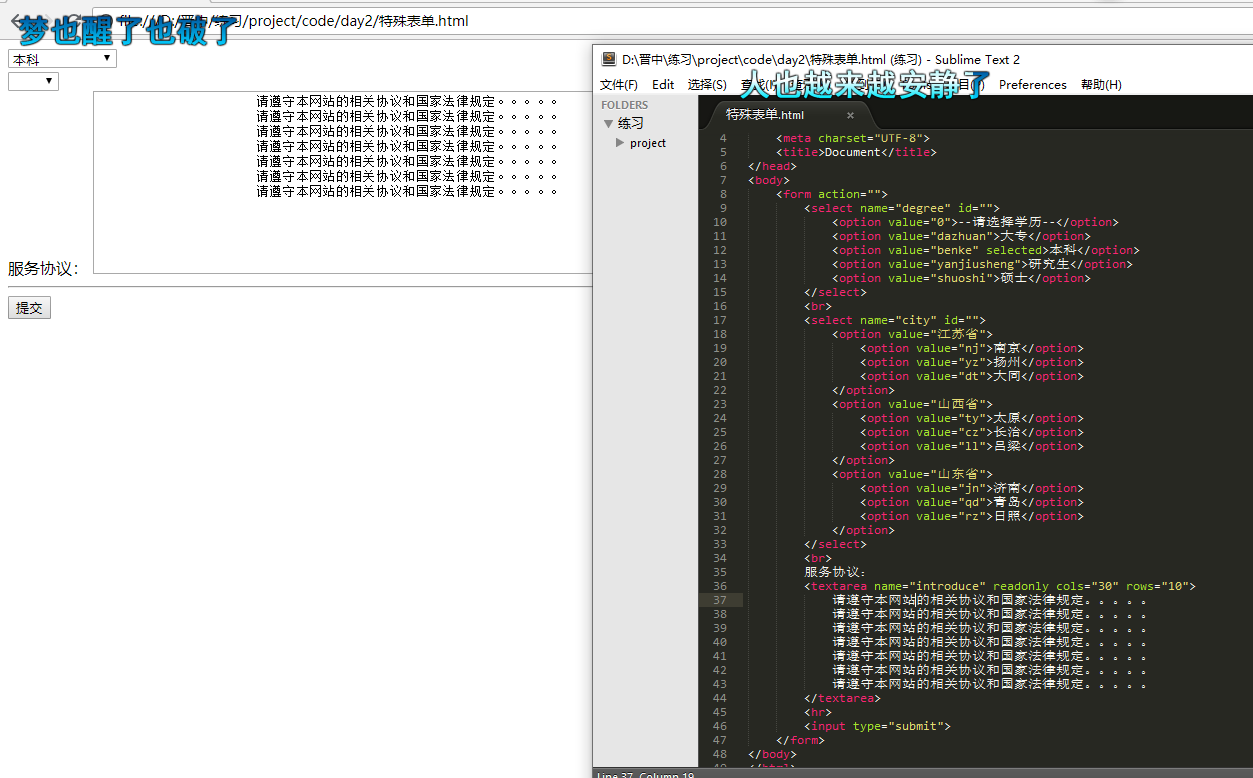Collapse the 练习 folder in sidebar

(x=608, y=124)
